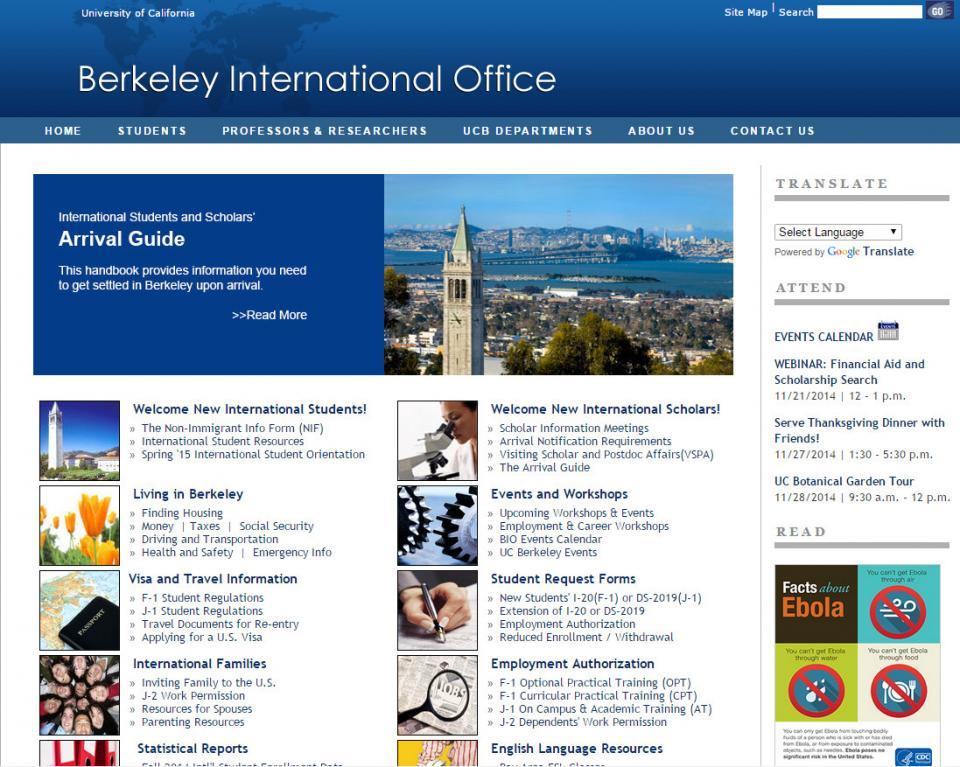Open Travel Documents for Re-entry link
This screenshot has height=767, width=960.
coord(220,624)
